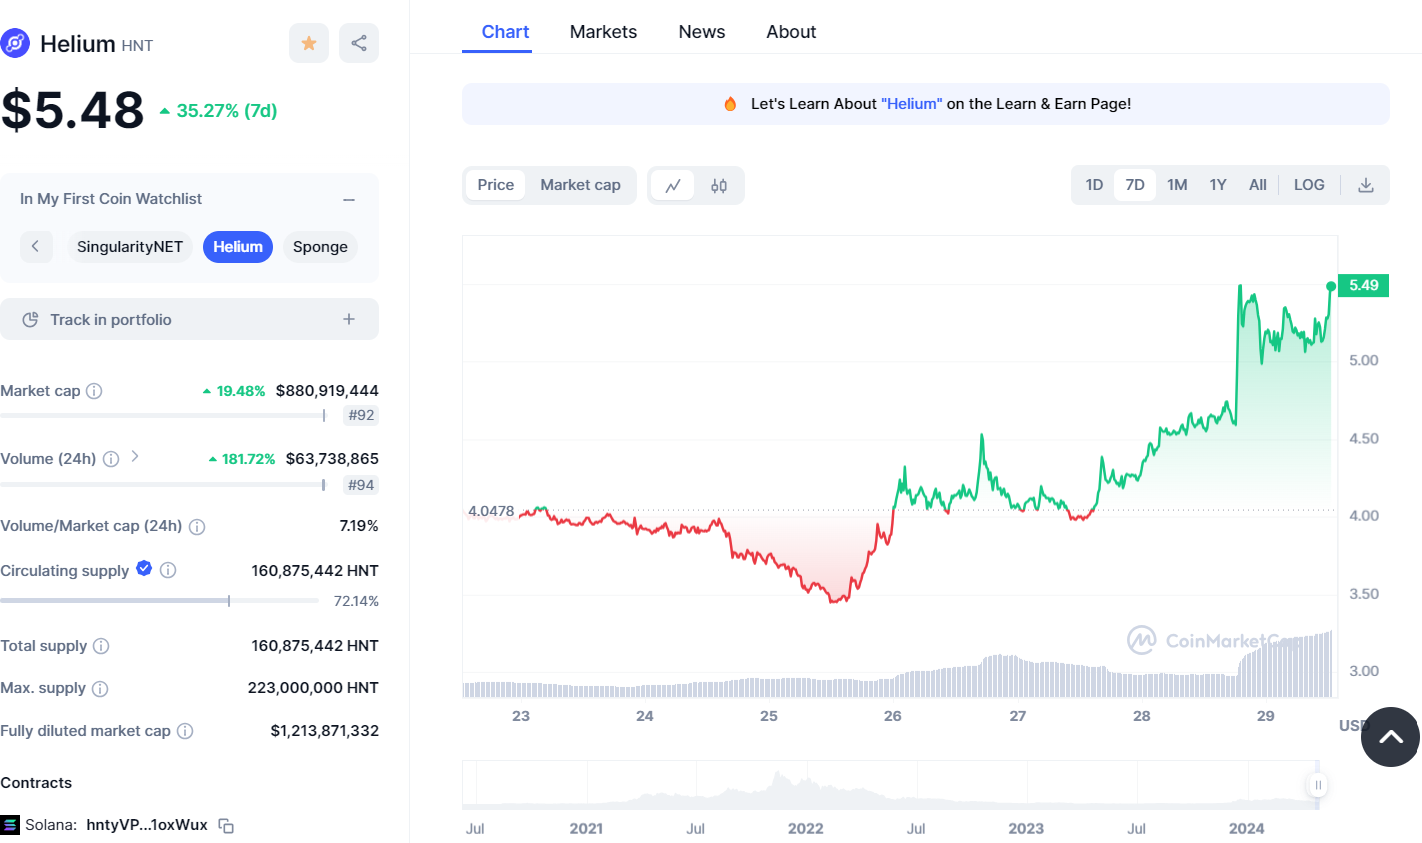Select the Market cap chart toggle

[580, 185]
